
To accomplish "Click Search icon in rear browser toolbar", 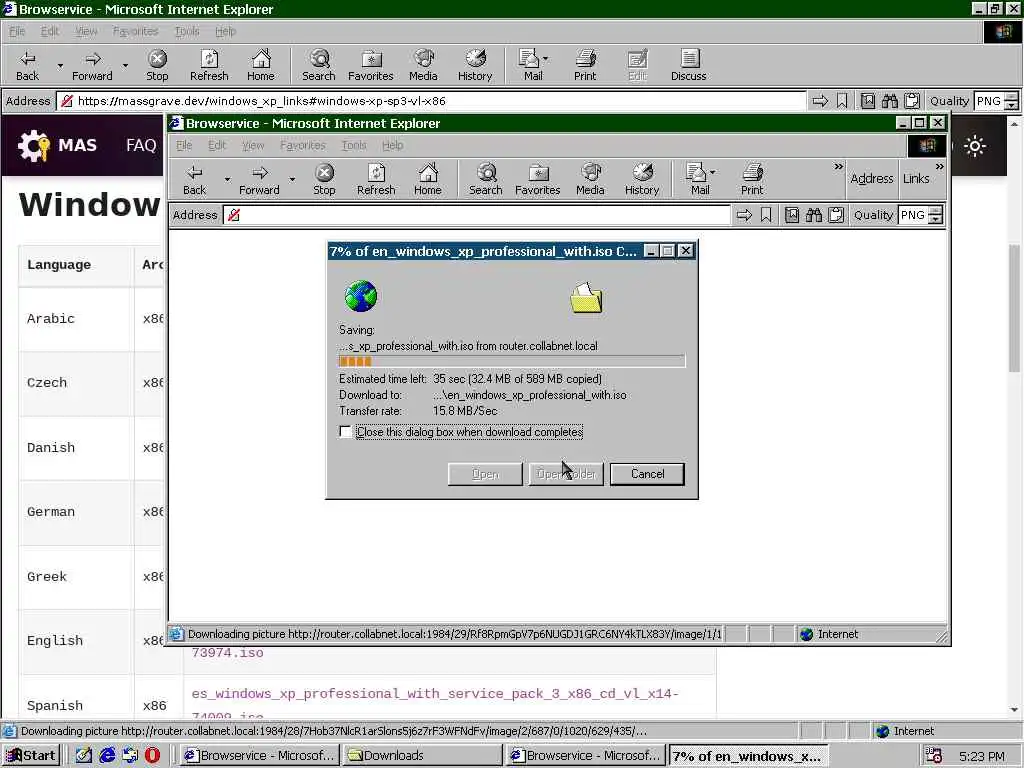I will [319, 65].
